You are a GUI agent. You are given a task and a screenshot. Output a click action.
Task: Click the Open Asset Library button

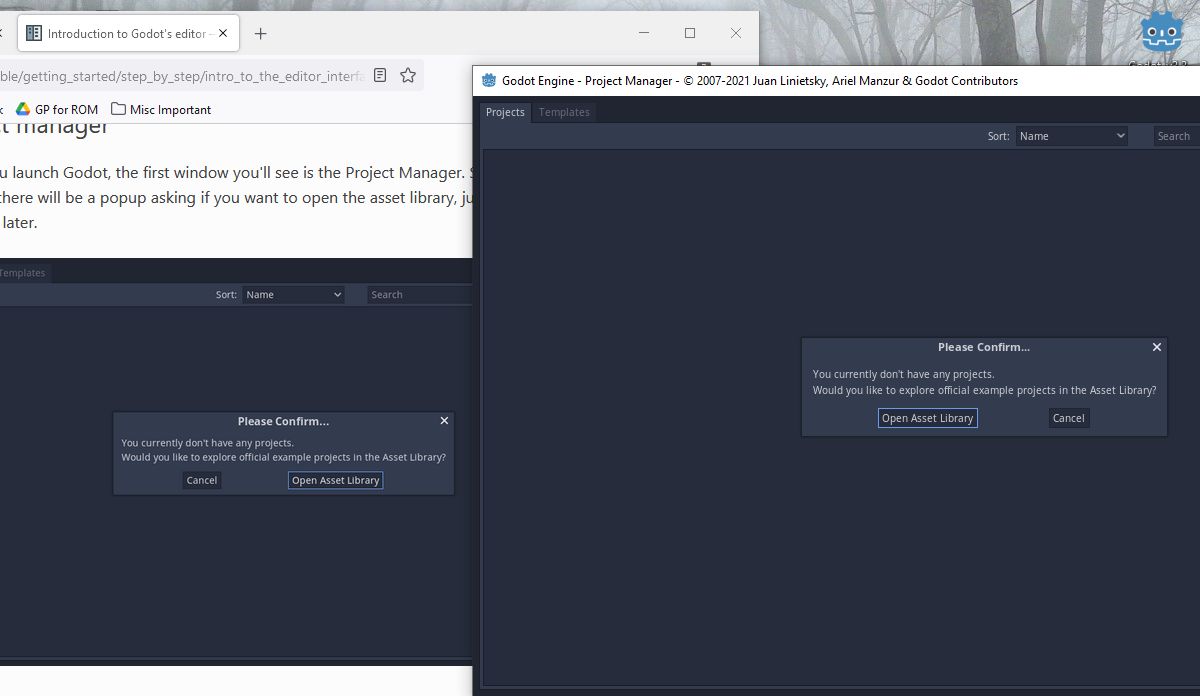[927, 418]
